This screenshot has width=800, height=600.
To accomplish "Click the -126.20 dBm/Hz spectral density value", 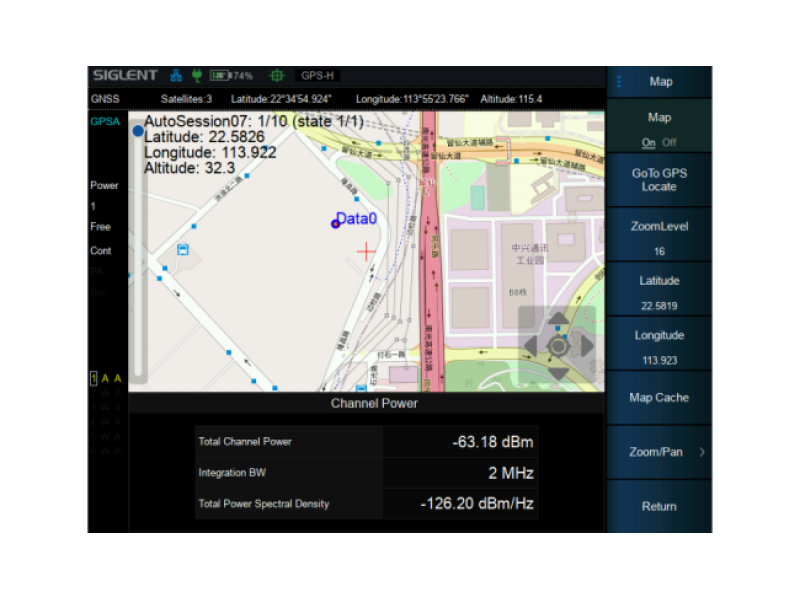I will (477, 504).
